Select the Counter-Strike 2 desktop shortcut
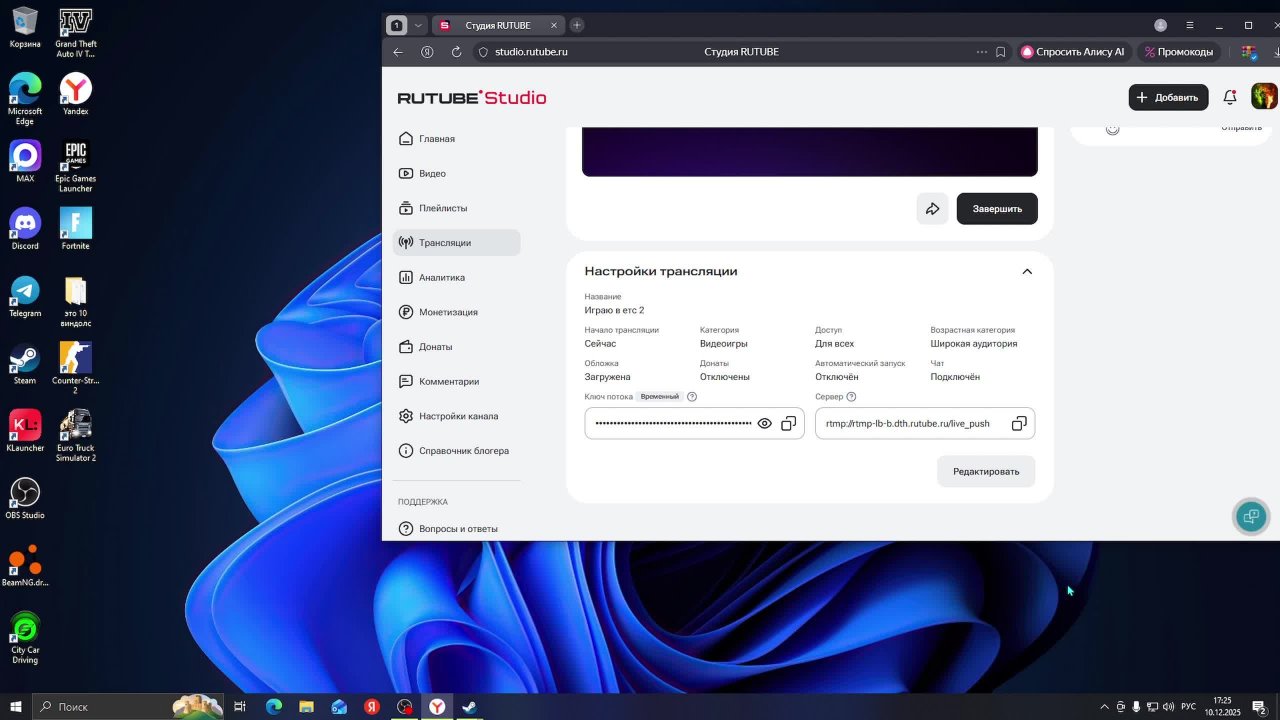The width and height of the screenshot is (1280, 720). click(76, 368)
